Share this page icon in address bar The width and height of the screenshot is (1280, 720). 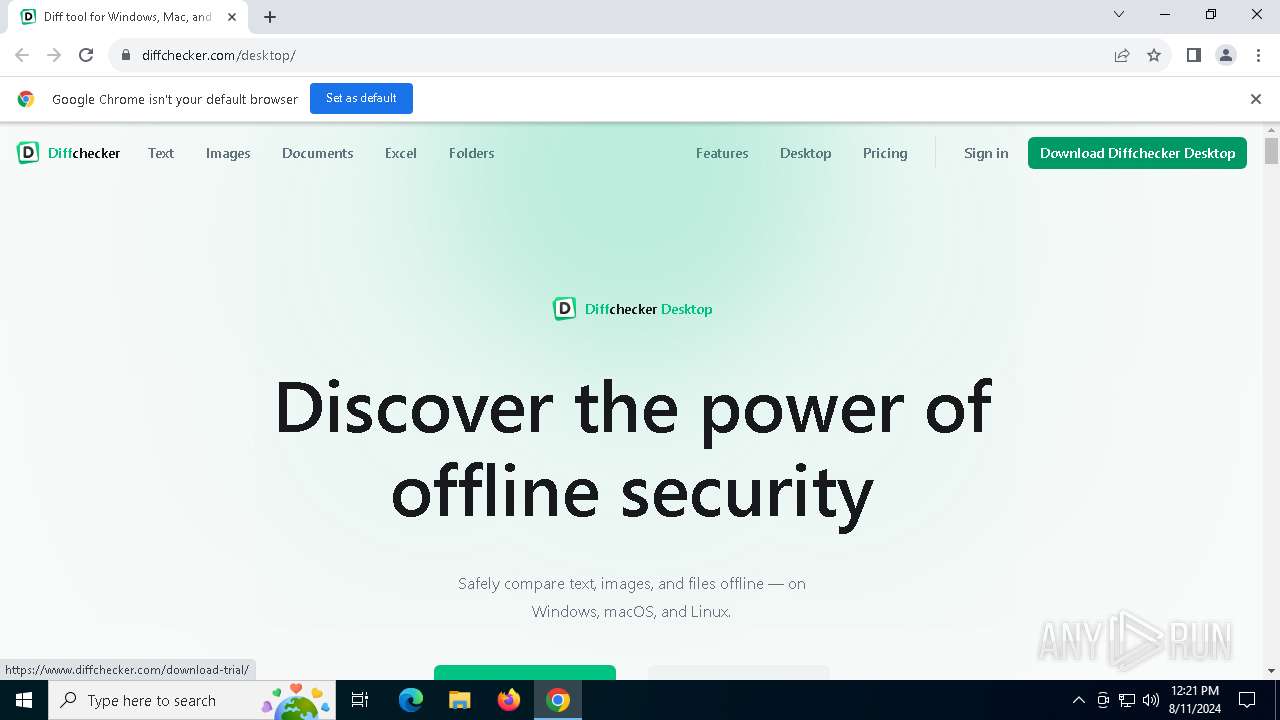[1122, 55]
